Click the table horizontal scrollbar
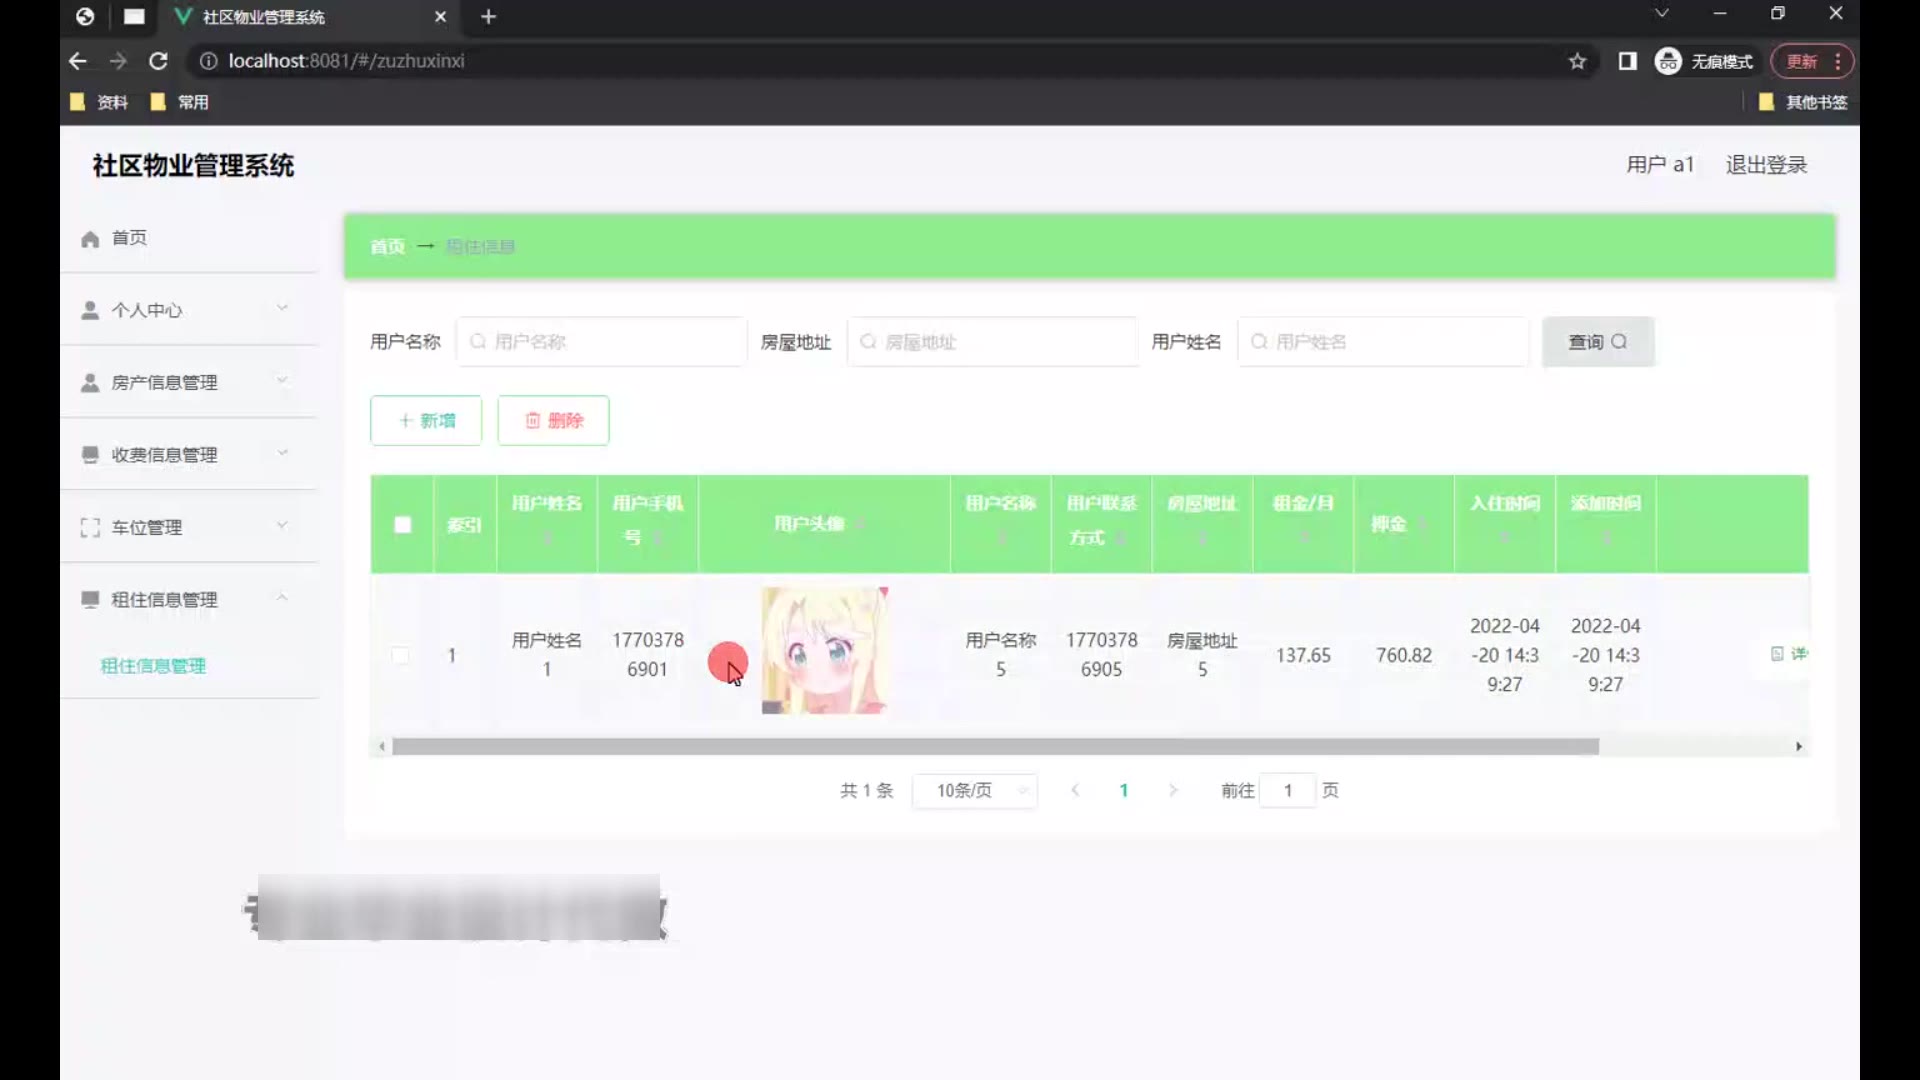This screenshot has width=1920, height=1080. [995, 747]
